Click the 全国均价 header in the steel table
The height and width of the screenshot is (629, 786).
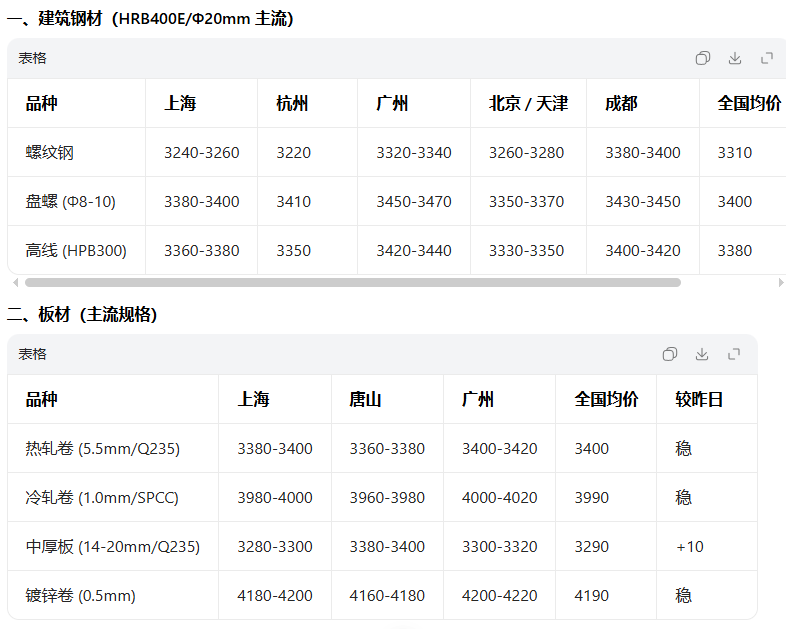pos(749,103)
